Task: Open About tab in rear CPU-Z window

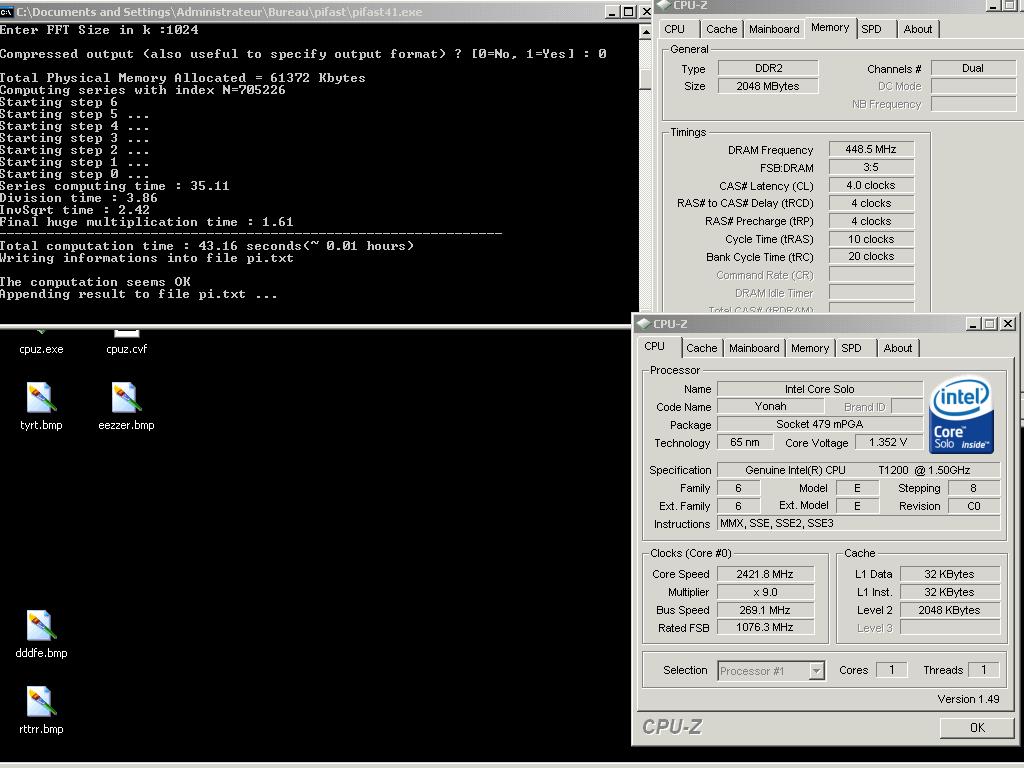Action: point(918,29)
